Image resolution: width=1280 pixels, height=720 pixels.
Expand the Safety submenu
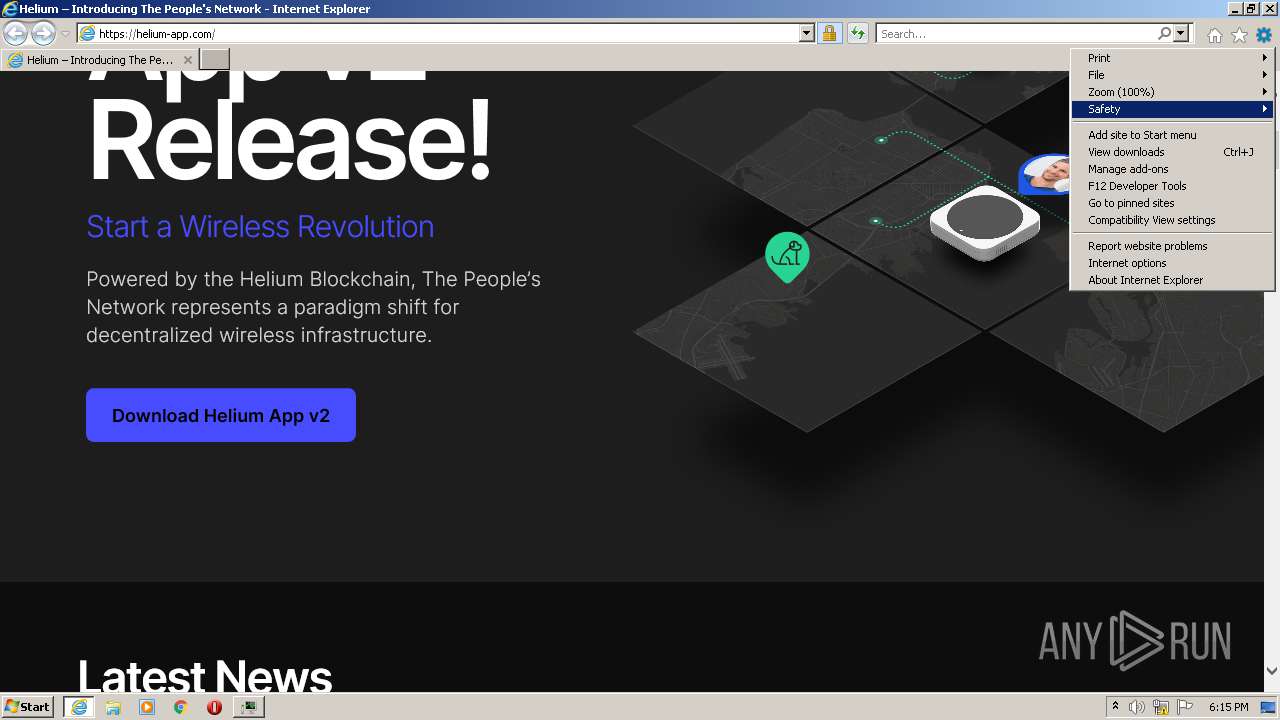pyautogui.click(x=1172, y=109)
